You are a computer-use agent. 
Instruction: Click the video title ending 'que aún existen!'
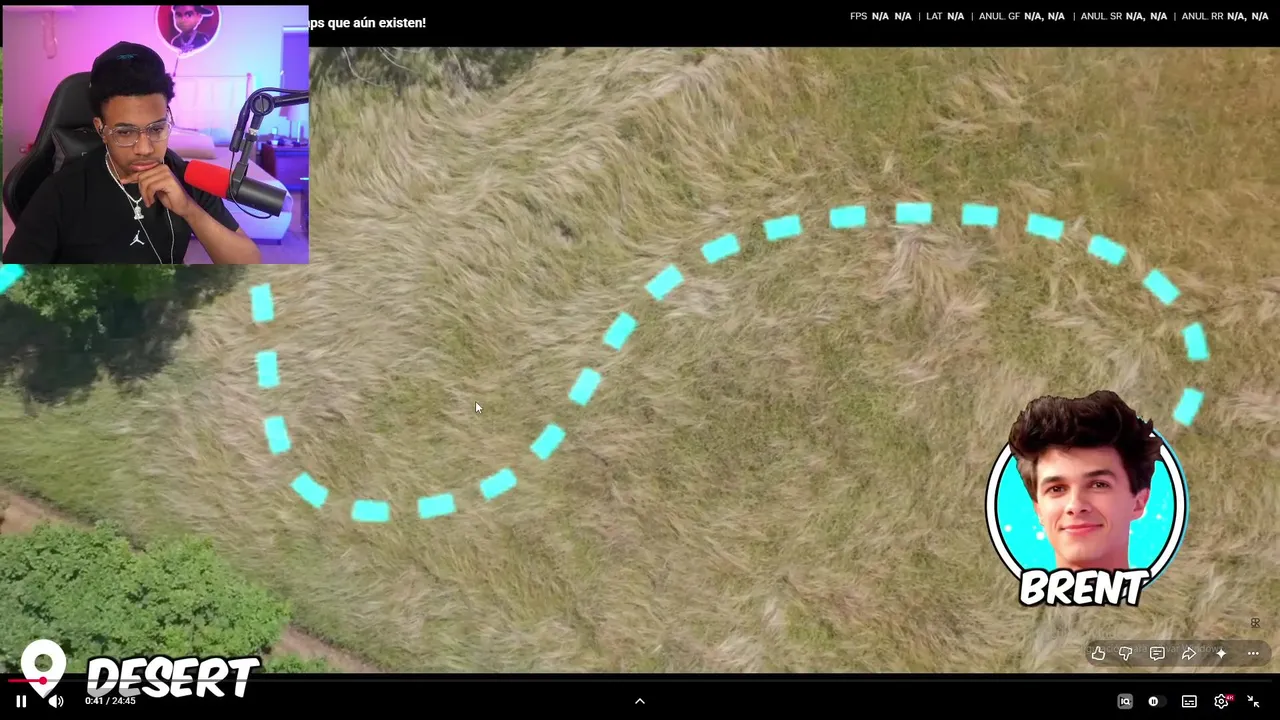(367, 23)
